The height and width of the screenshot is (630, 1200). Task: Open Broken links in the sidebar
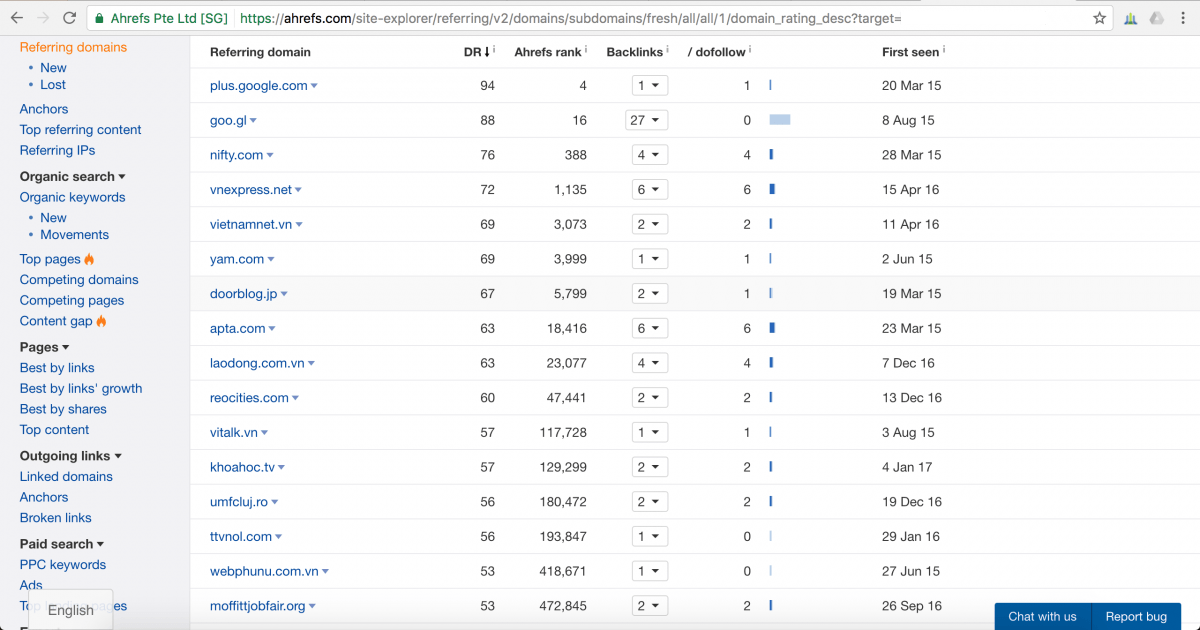click(56, 518)
